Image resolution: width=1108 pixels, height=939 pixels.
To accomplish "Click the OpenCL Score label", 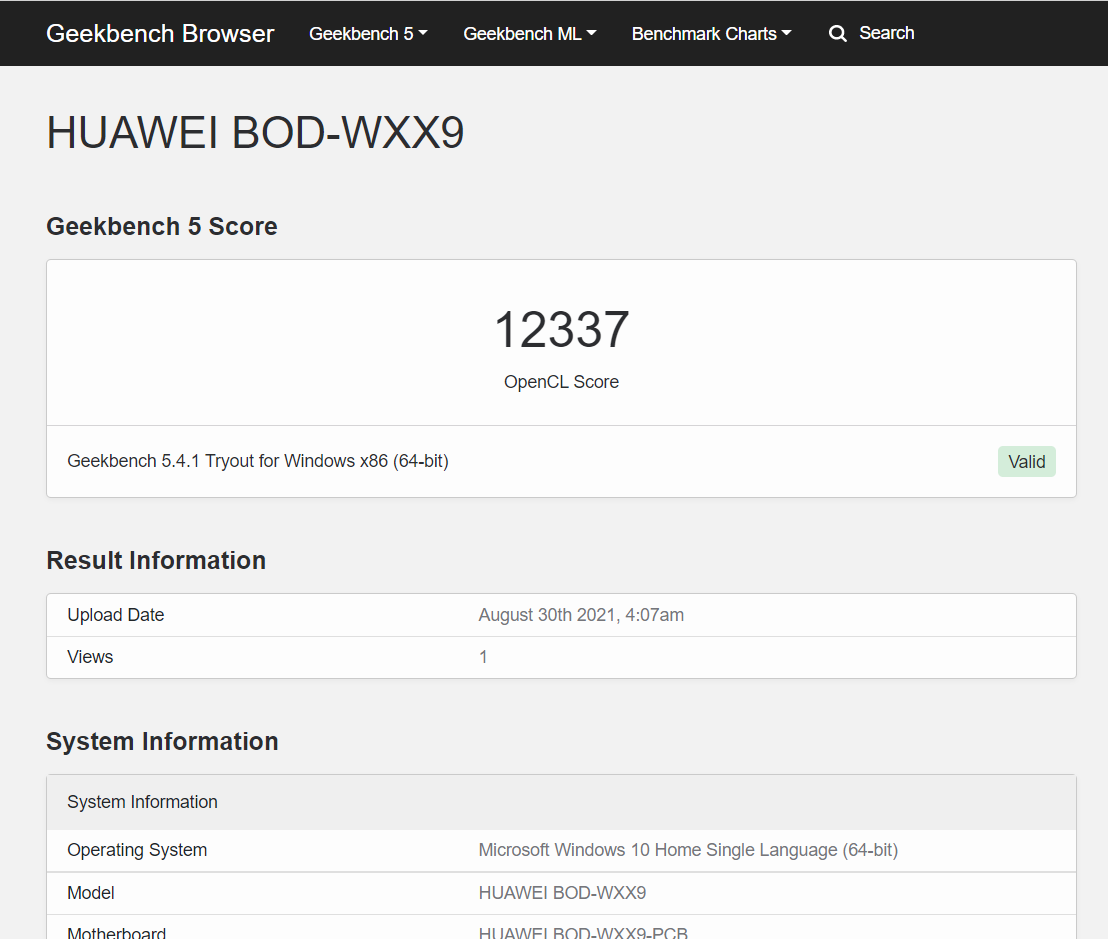I will 561,382.
